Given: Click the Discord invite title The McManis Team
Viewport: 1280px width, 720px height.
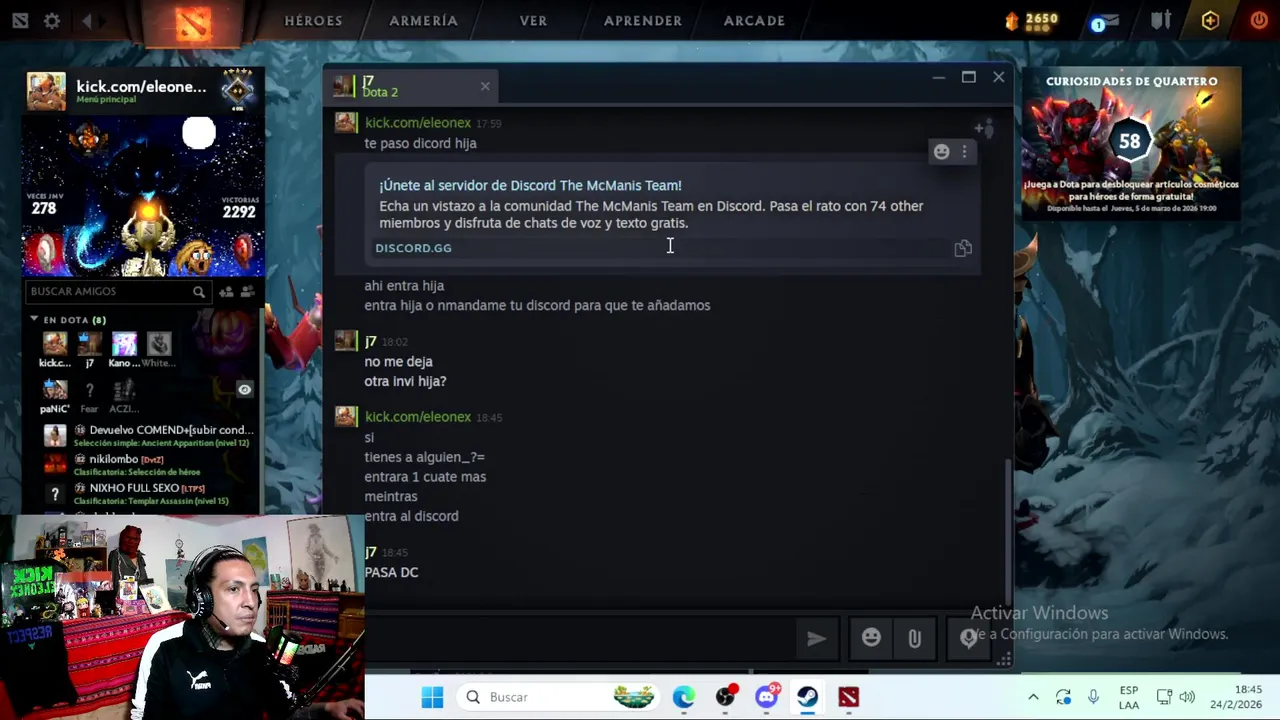Looking at the screenshot, I should pyautogui.click(x=530, y=185).
